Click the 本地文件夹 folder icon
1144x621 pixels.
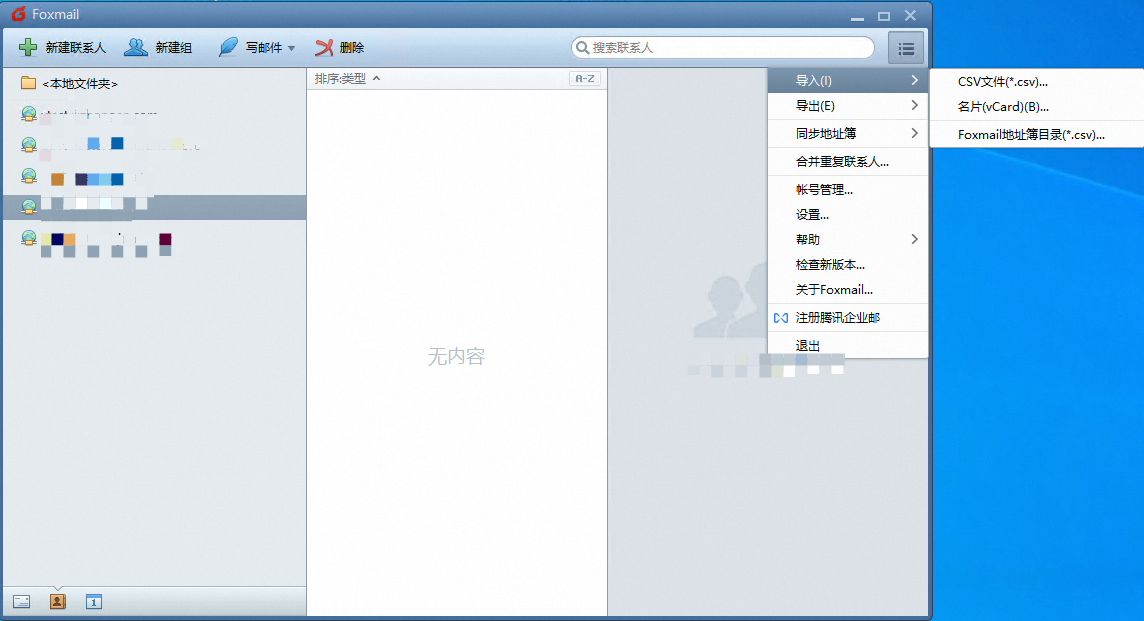28,83
